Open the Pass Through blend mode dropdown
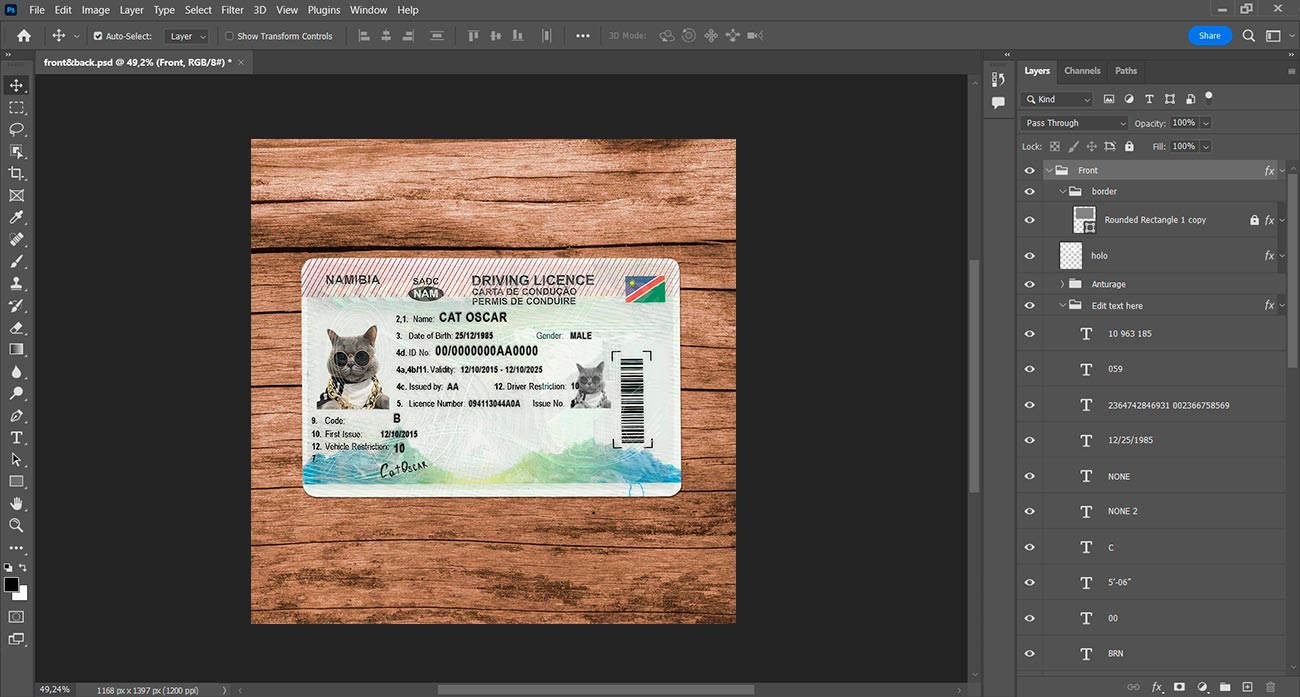Screen dimensions: 1300x697 click(1074, 123)
